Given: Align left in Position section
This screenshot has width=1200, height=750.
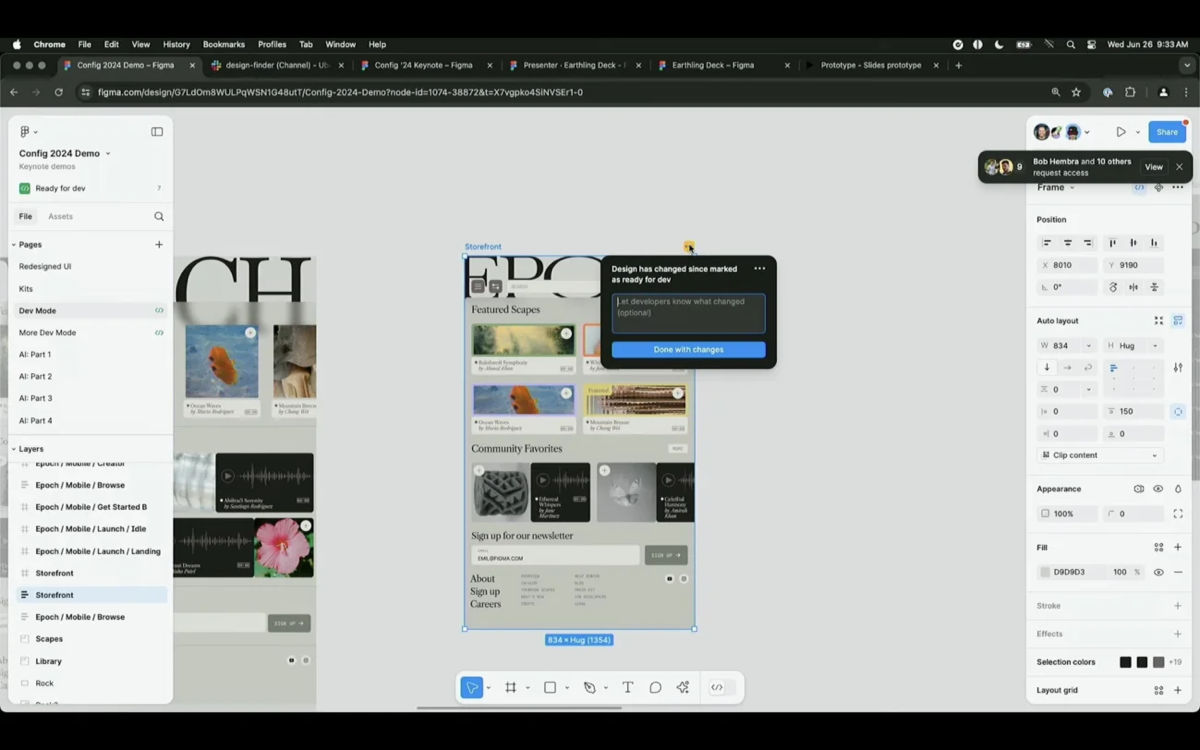Looking at the screenshot, I should tap(1047, 243).
